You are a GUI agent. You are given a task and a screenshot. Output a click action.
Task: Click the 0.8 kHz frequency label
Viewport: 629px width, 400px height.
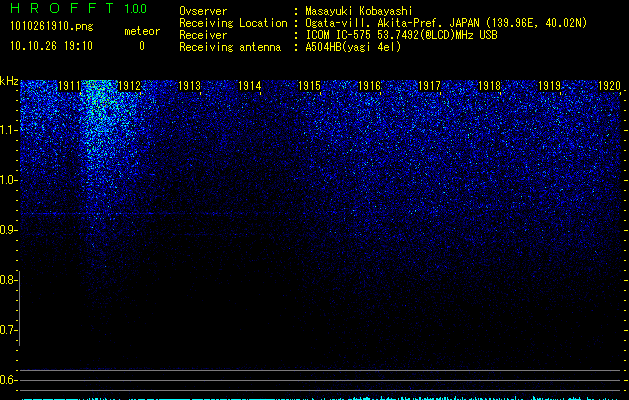pyautogui.click(x=8, y=280)
